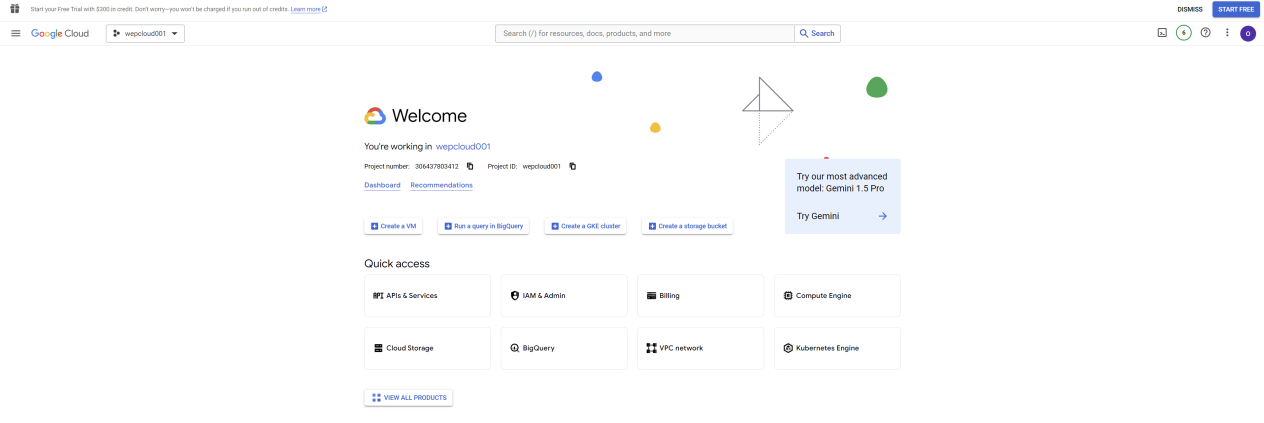The height and width of the screenshot is (423, 1264).
Task: Click Create a storage bucket button
Action: (688, 226)
